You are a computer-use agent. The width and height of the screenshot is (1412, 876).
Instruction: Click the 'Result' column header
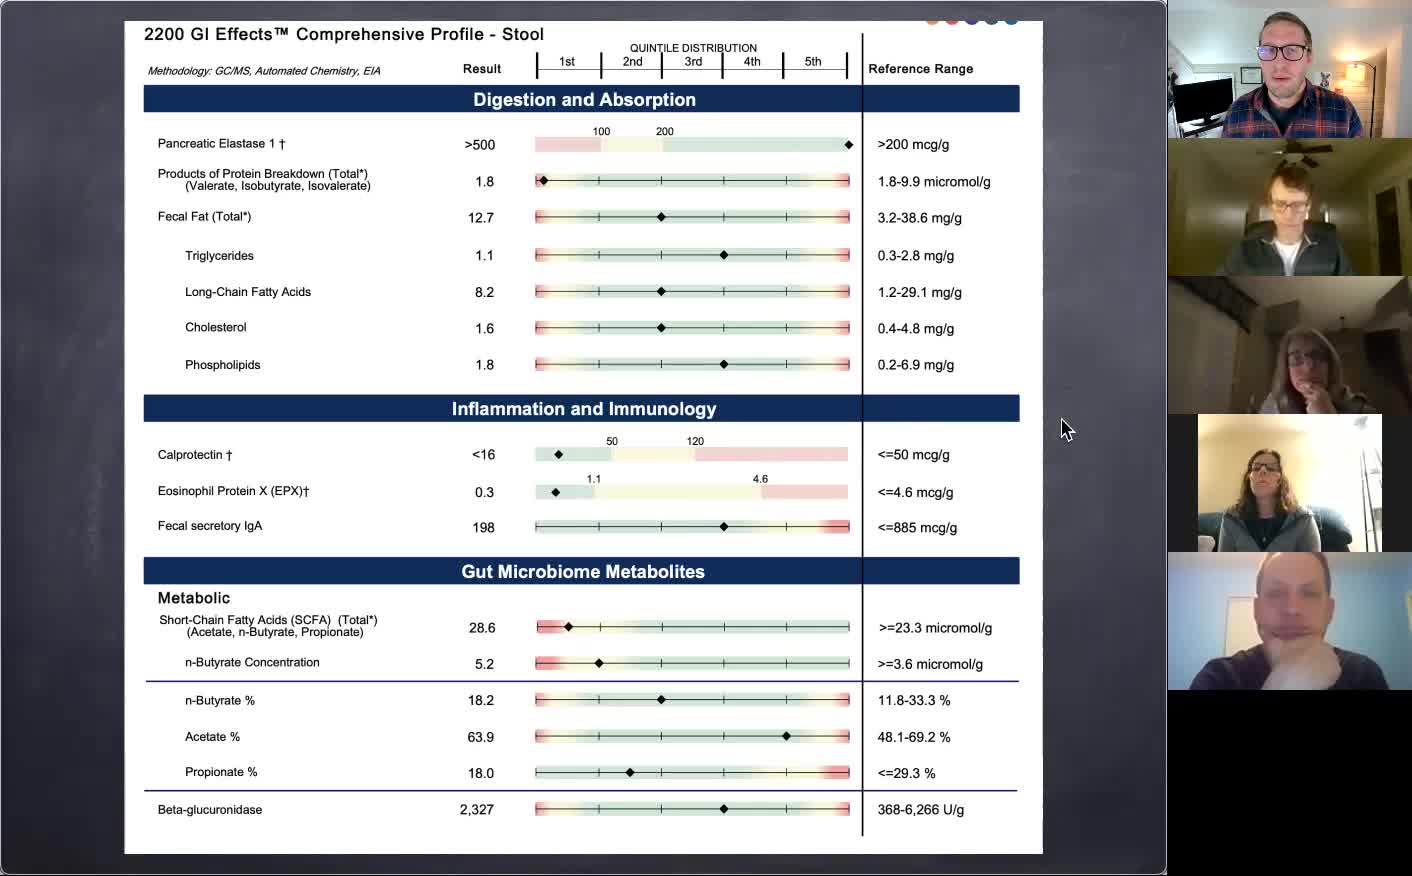point(482,69)
